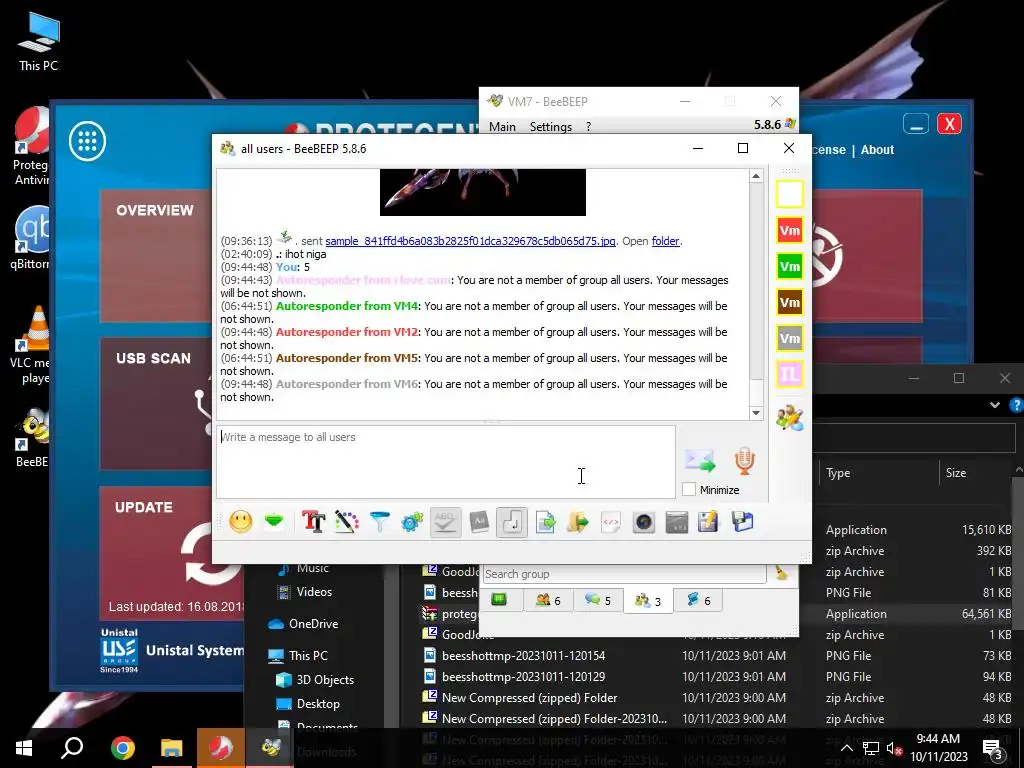Click the notepad with pencil save icon
Image resolution: width=1024 pixels, height=768 pixels.
(x=709, y=522)
